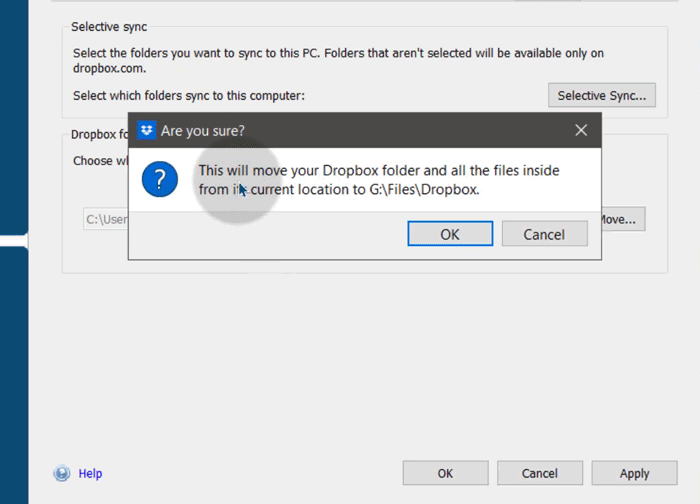Click the Dropbox logo in the dialog title bar
700x504 pixels.
[x=146, y=130]
